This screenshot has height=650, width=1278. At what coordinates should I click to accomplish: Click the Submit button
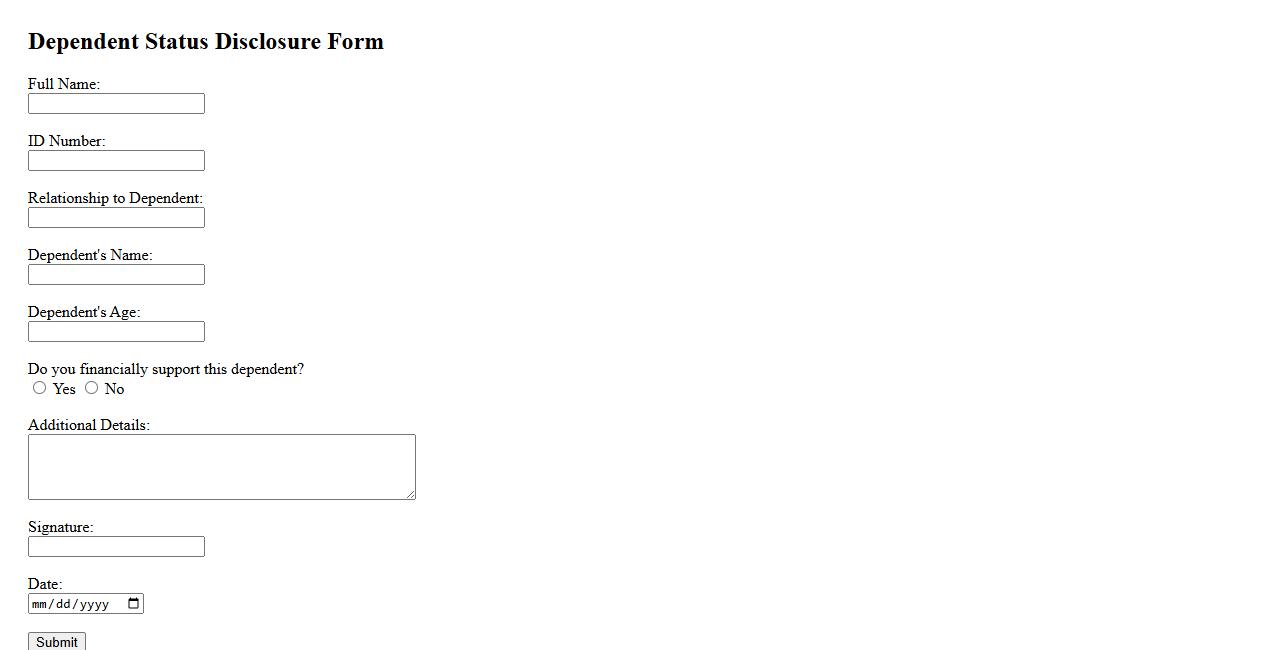[x=56, y=642]
